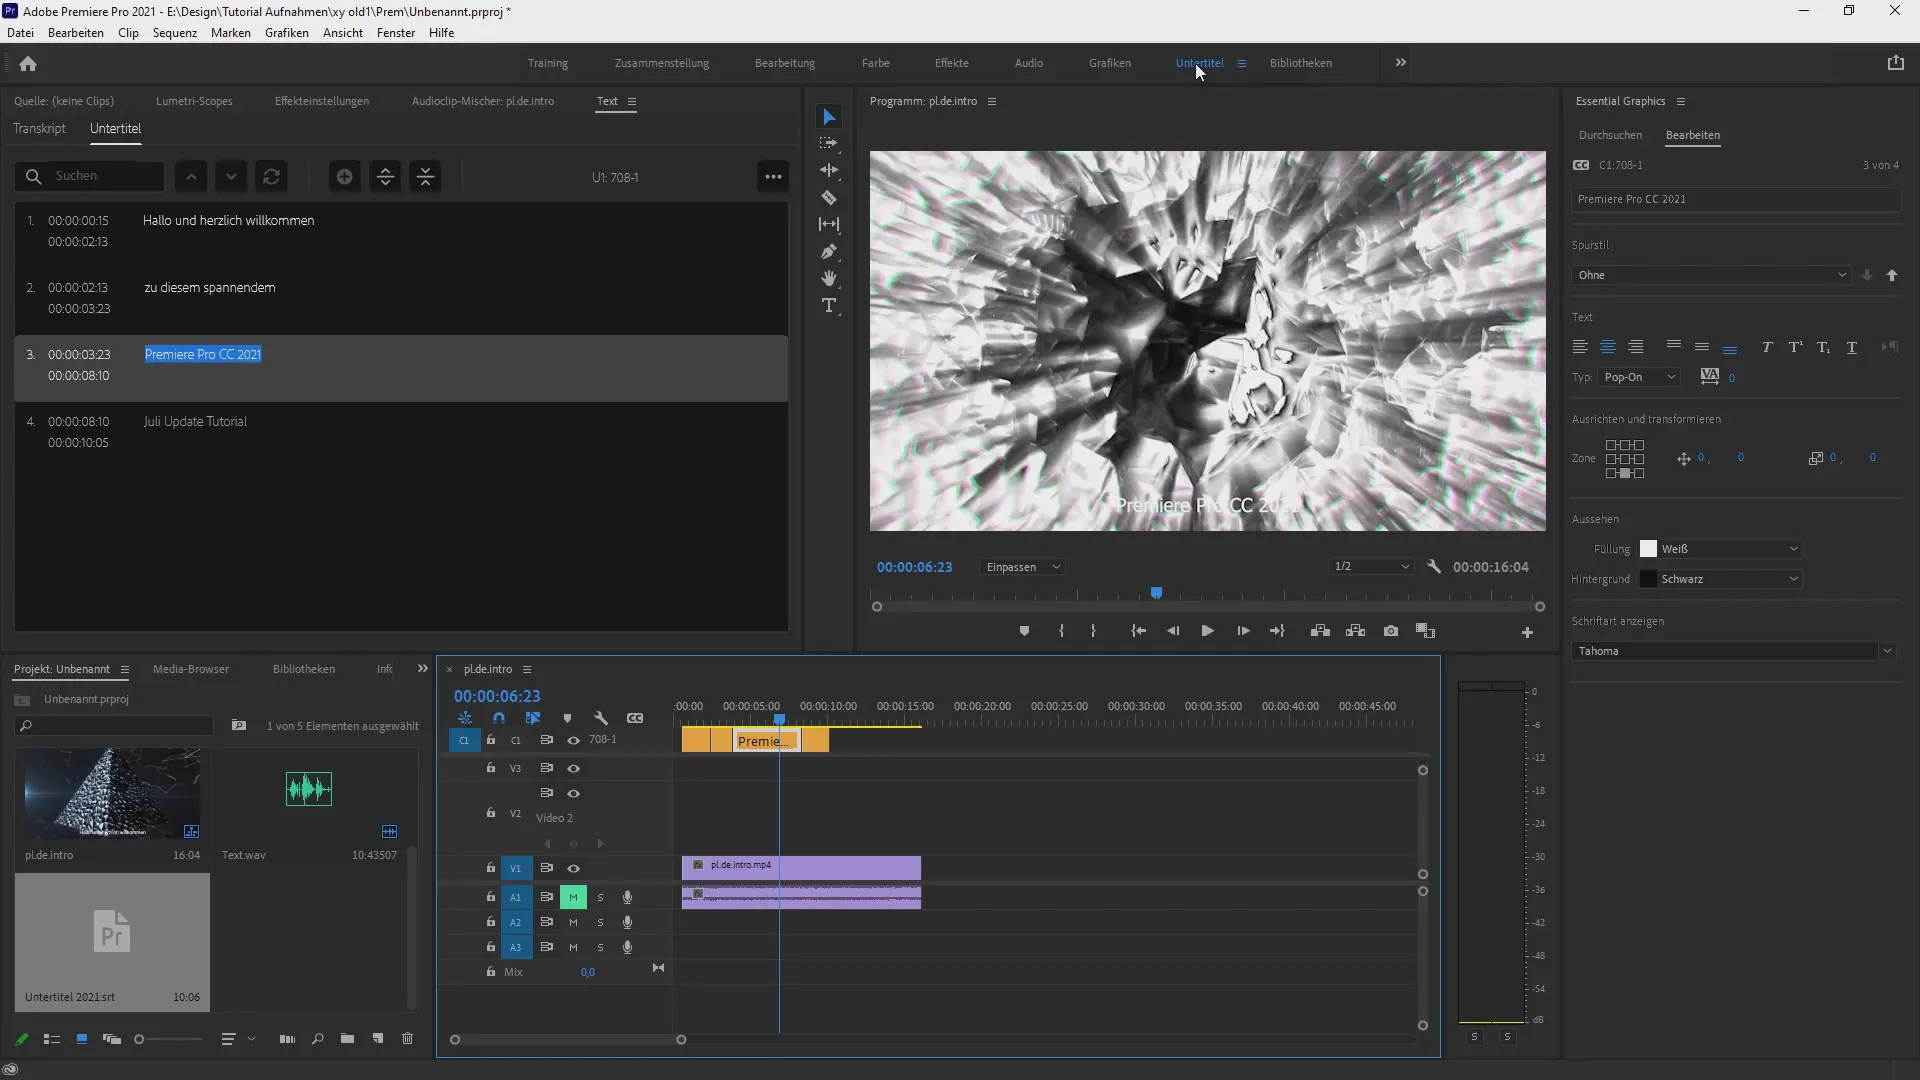Switch to Durchsuchen in Essential Graphics
Viewport: 1920px width, 1080px height.
[x=1610, y=135]
